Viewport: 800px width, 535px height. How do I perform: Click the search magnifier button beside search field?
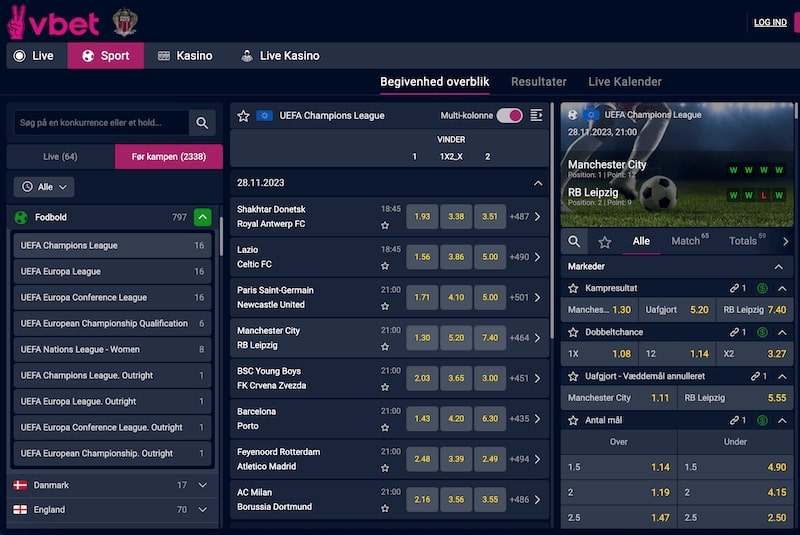tap(202, 123)
